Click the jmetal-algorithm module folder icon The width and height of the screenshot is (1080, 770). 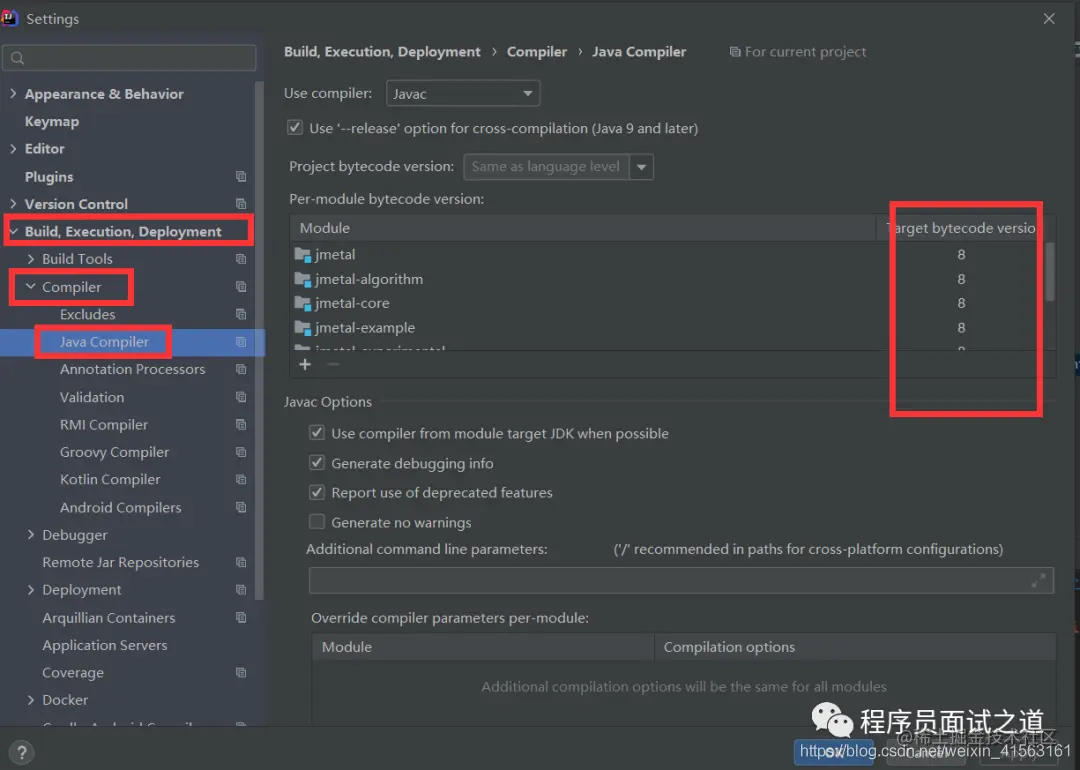coord(302,280)
